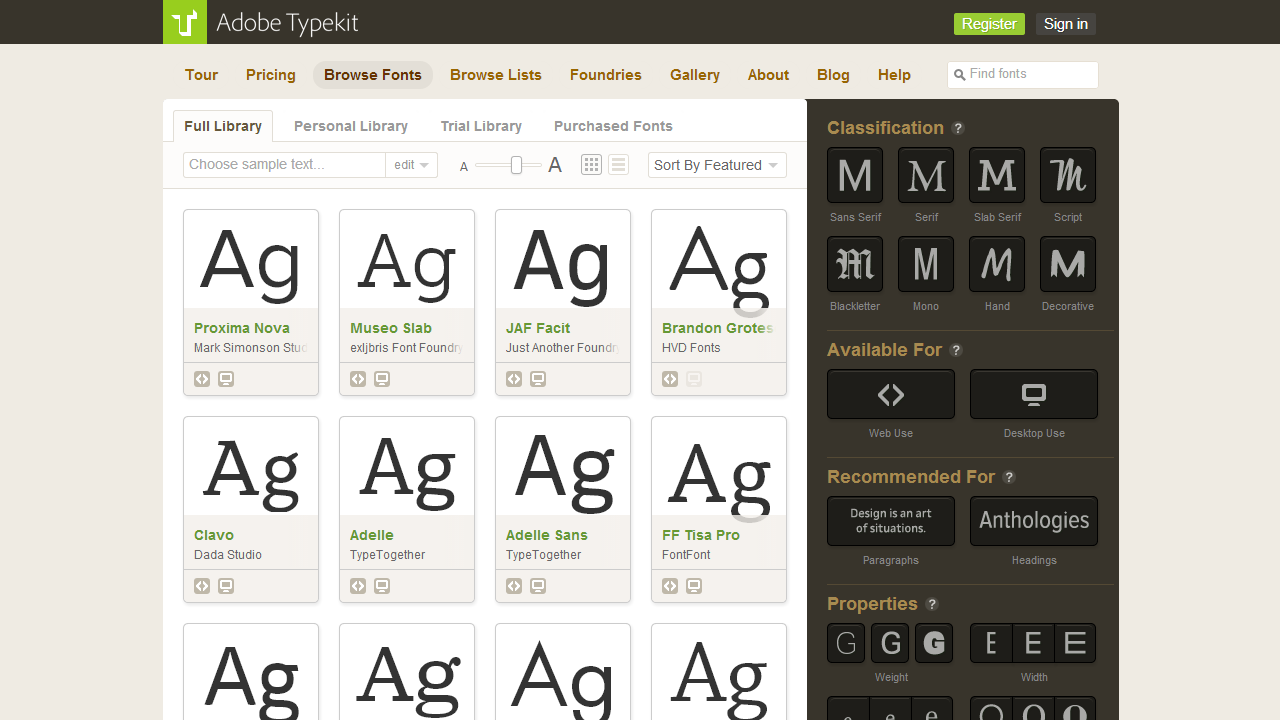
Task: Switch to list view layout
Action: (618, 165)
